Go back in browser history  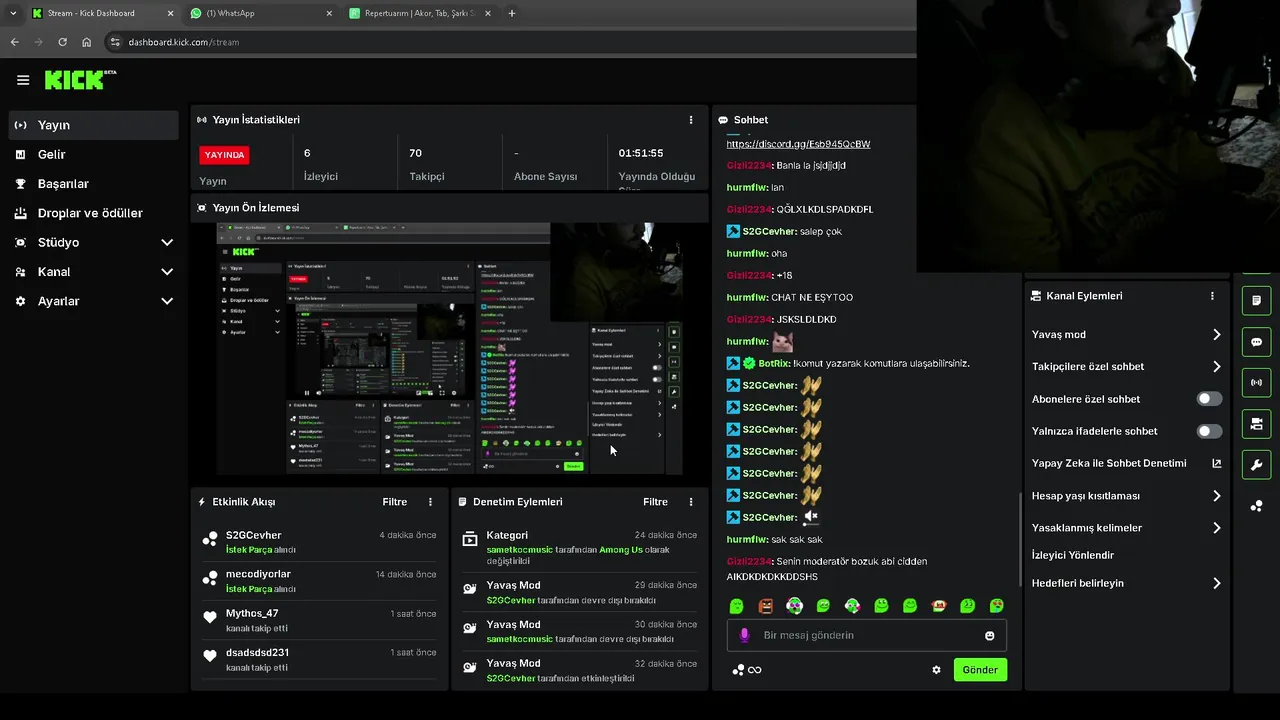14,42
